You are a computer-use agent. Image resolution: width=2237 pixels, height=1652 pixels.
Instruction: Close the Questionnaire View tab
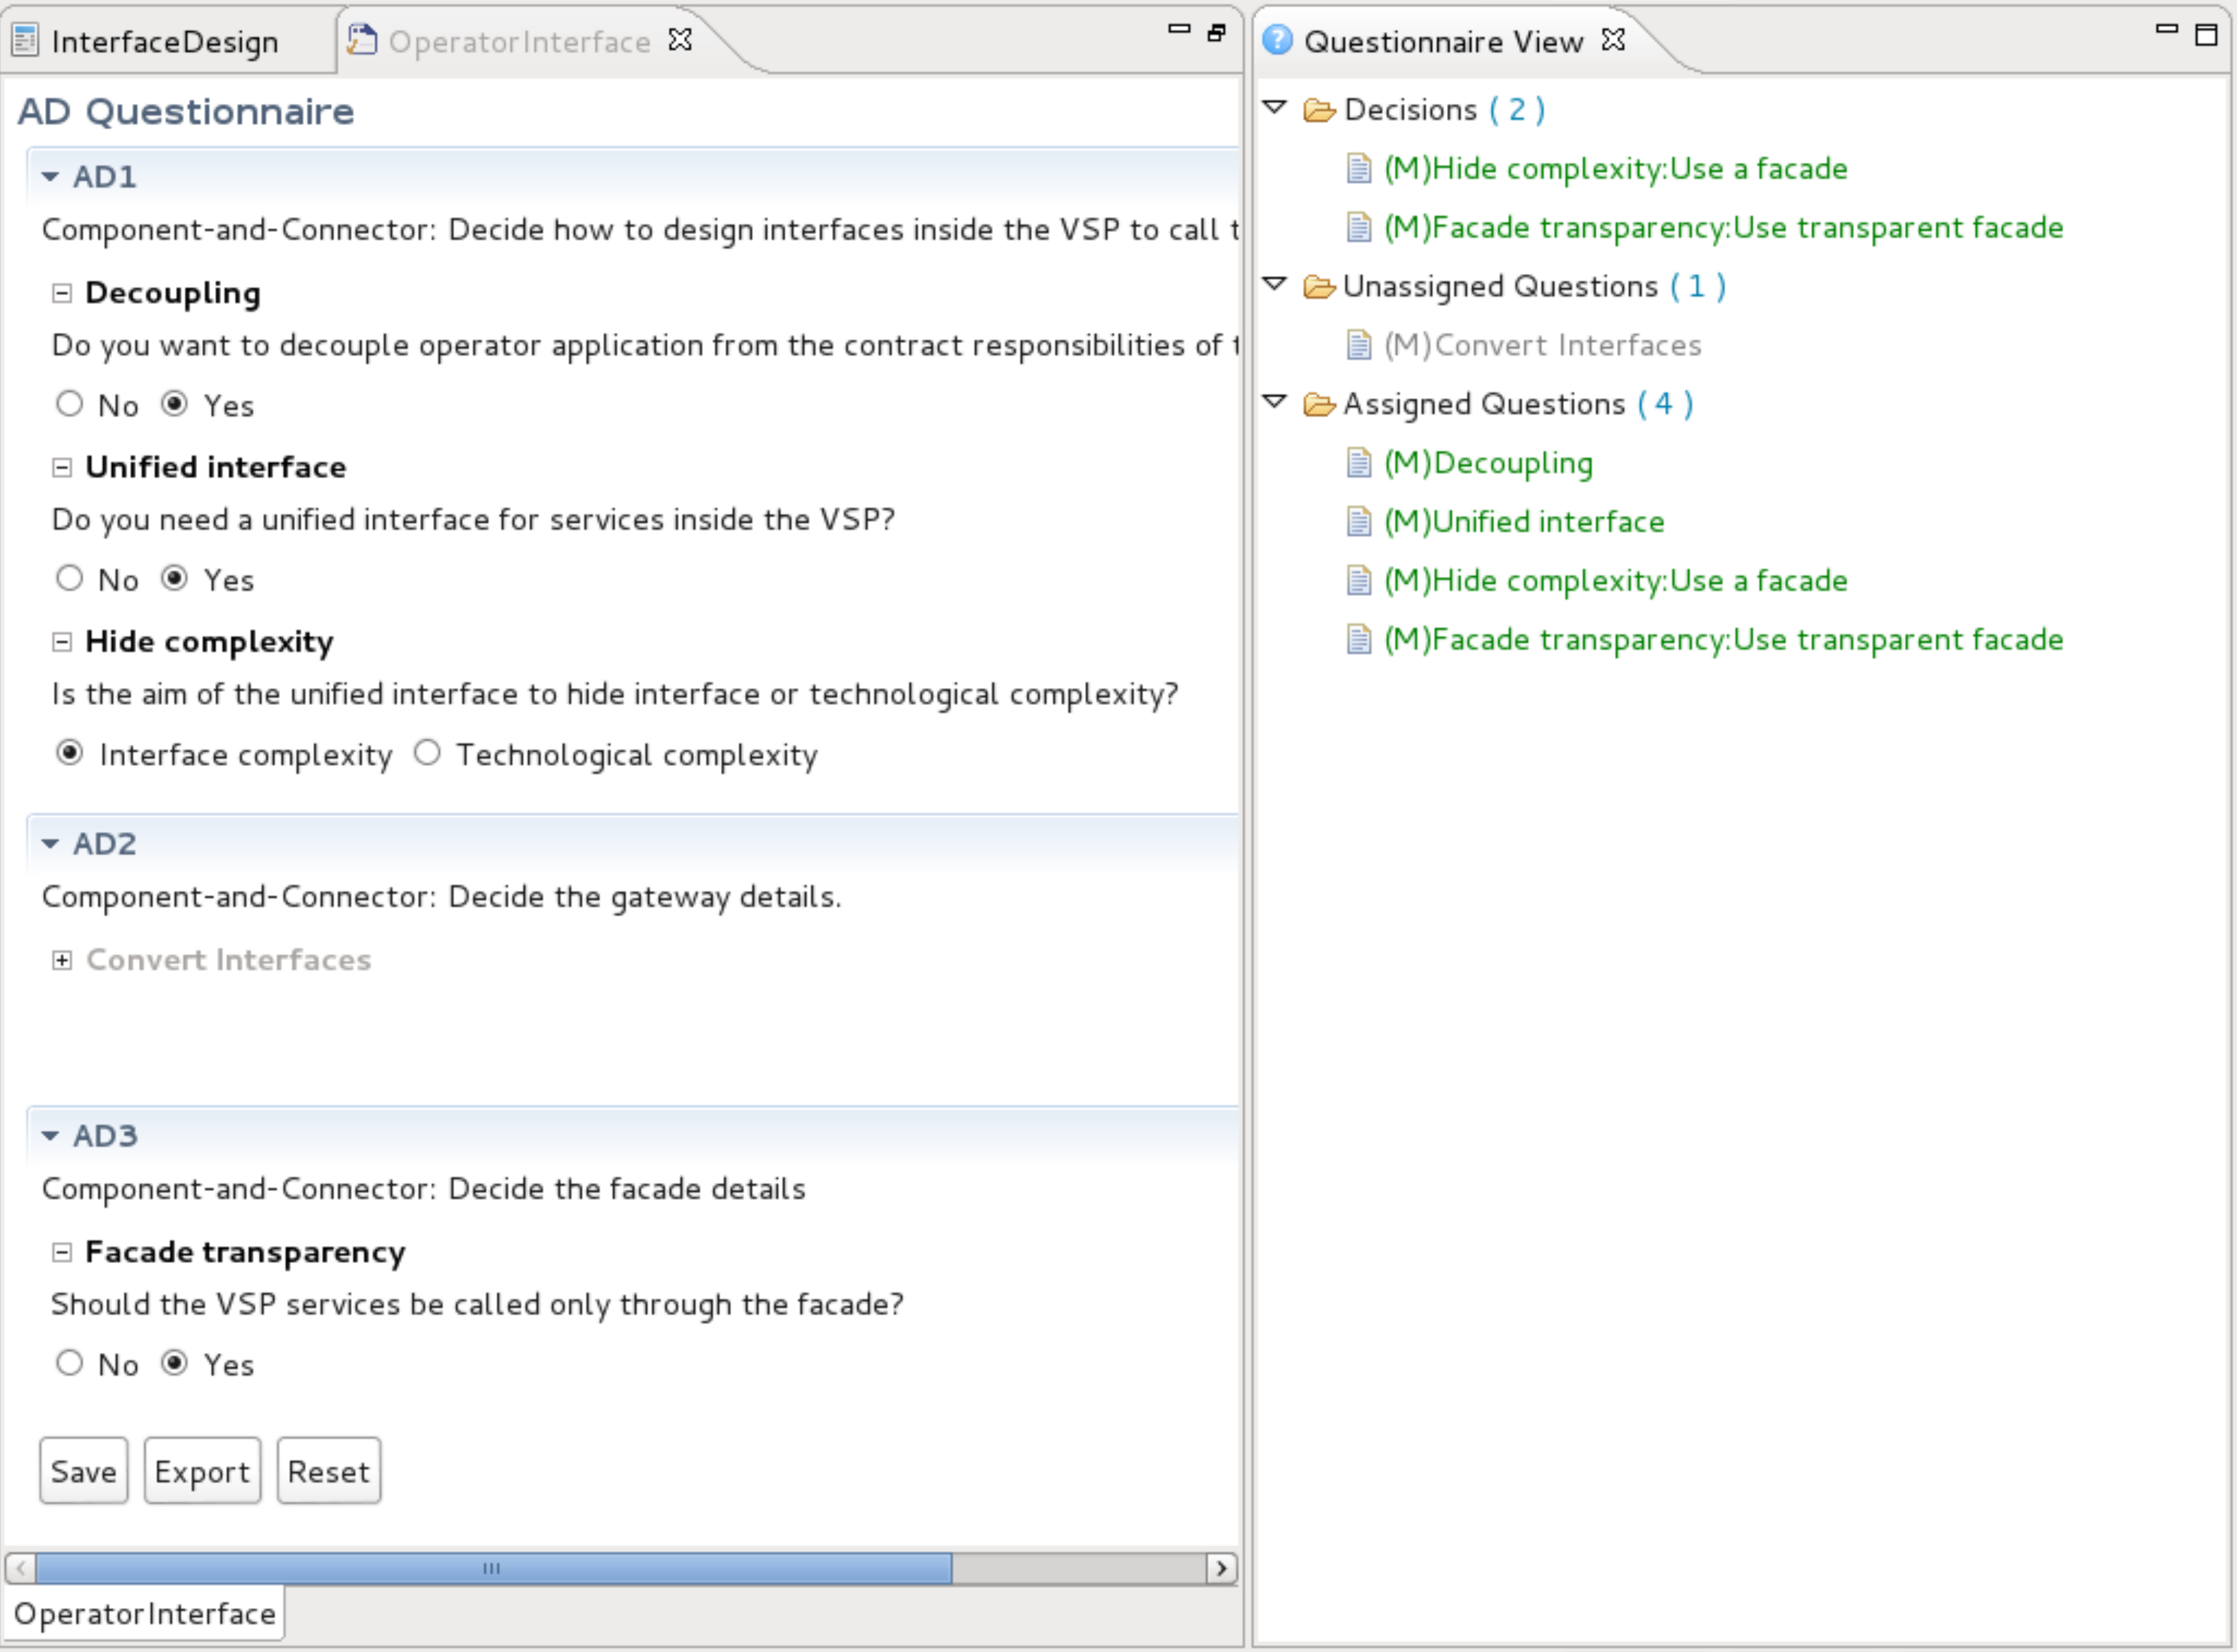[x=1613, y=39]
